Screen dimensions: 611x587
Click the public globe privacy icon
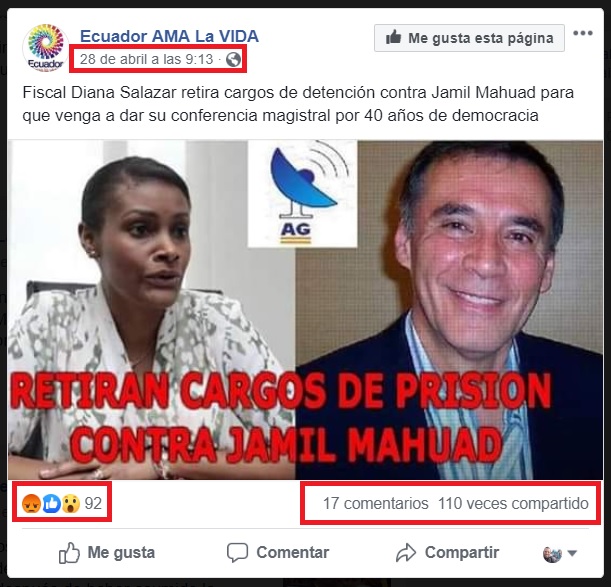233,60
